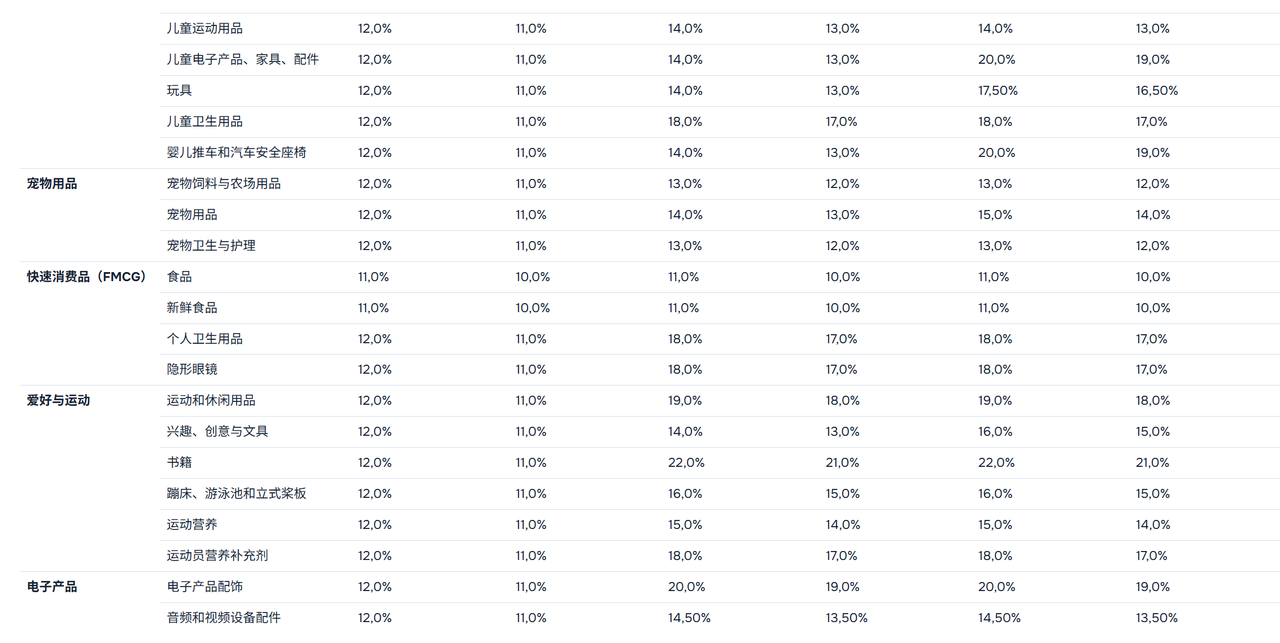Click the 儿童运动用品 row label
The image size is (1280, 643).
tap(204, 29)
